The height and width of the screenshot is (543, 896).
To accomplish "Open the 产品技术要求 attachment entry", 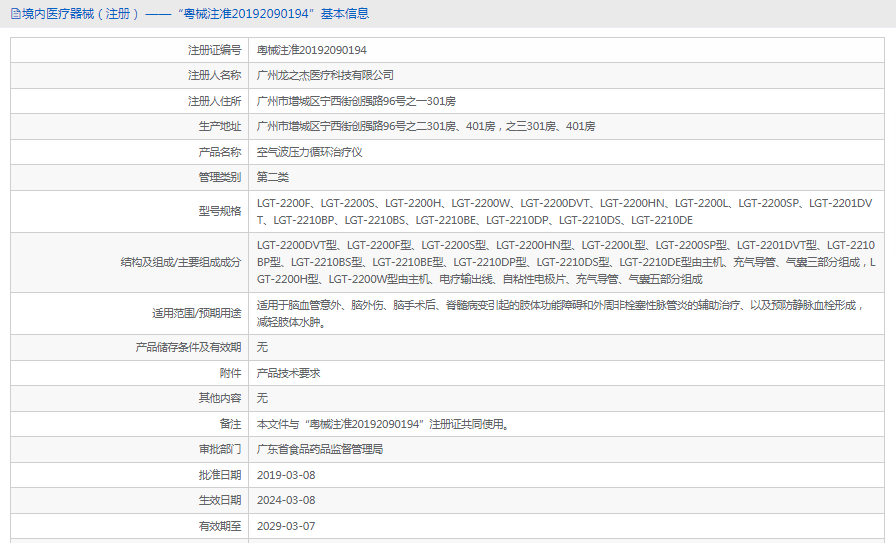I will tap(288, 373).
